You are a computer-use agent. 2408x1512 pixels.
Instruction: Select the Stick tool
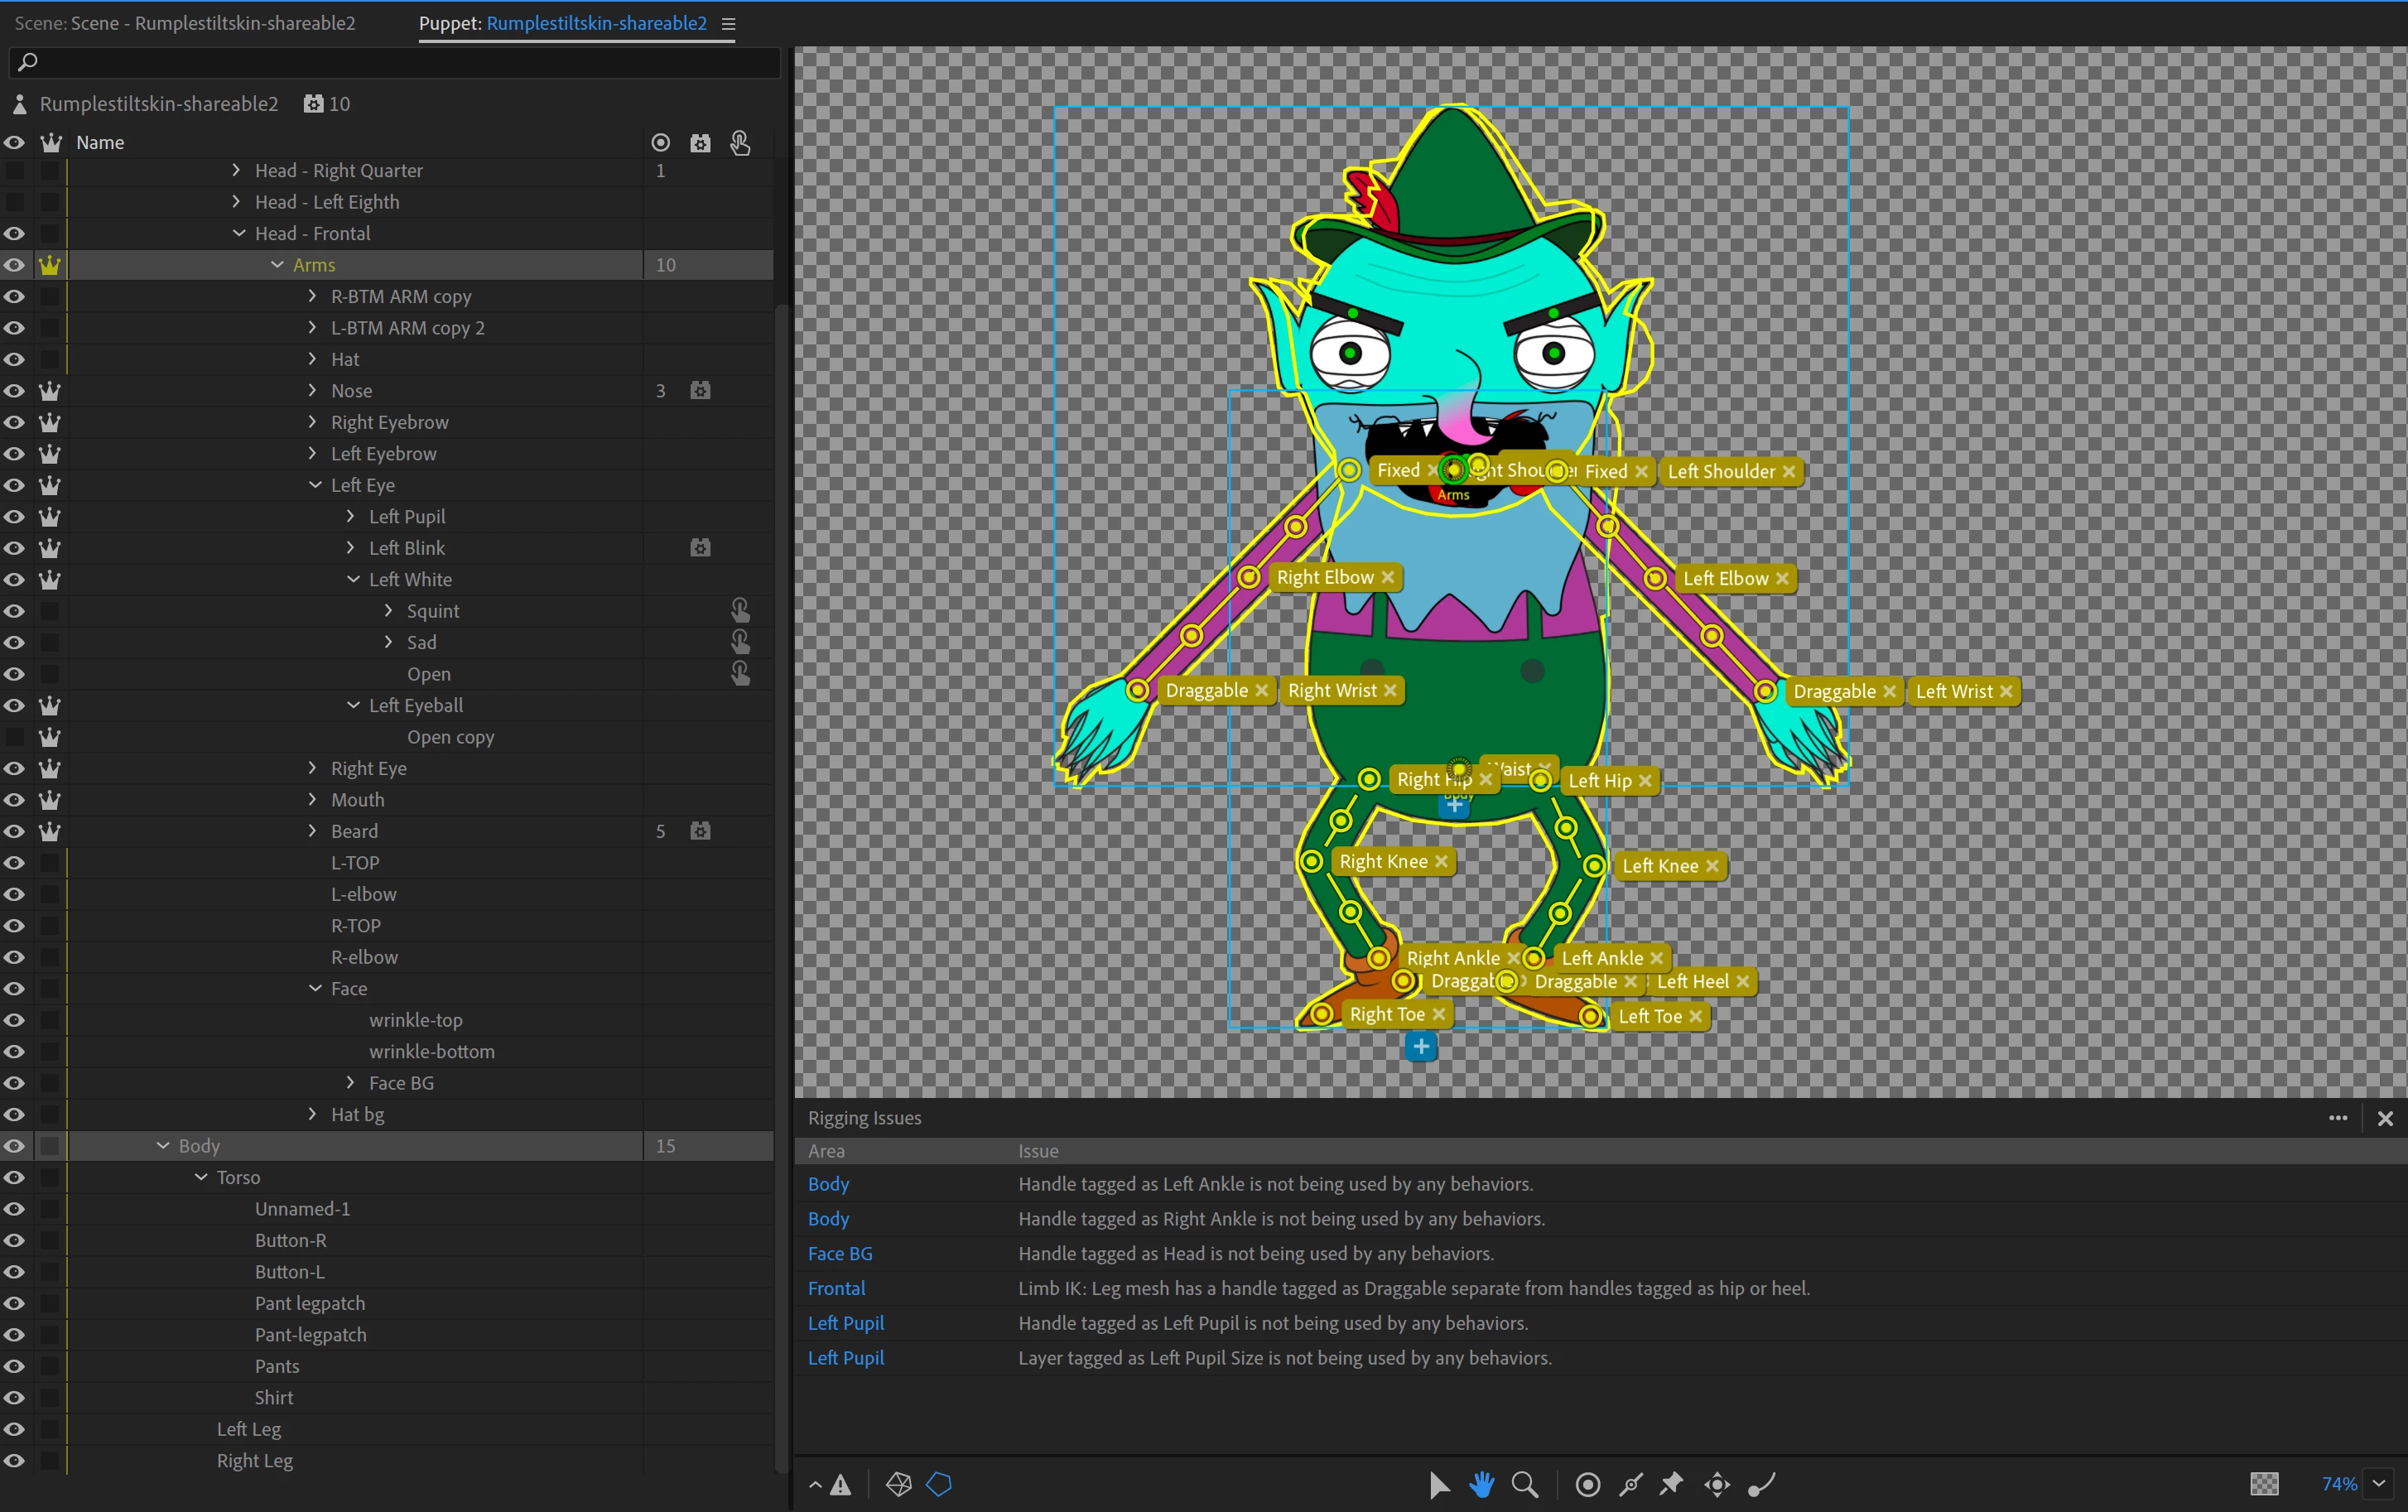click(1631, 1484)
